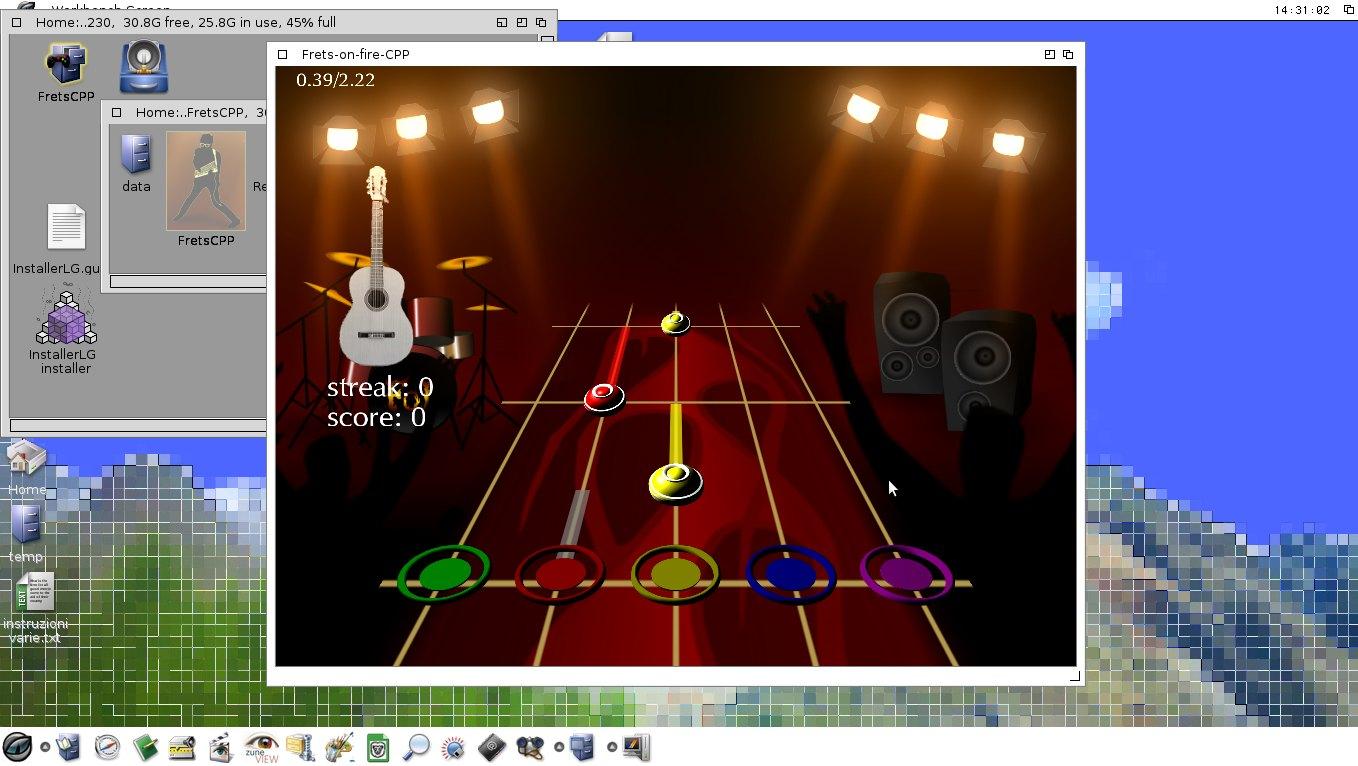This screenshot has width=1358, height=766.
Task: Expand the dock arrow beside Icaros logo
Action: tap(45, 747)
